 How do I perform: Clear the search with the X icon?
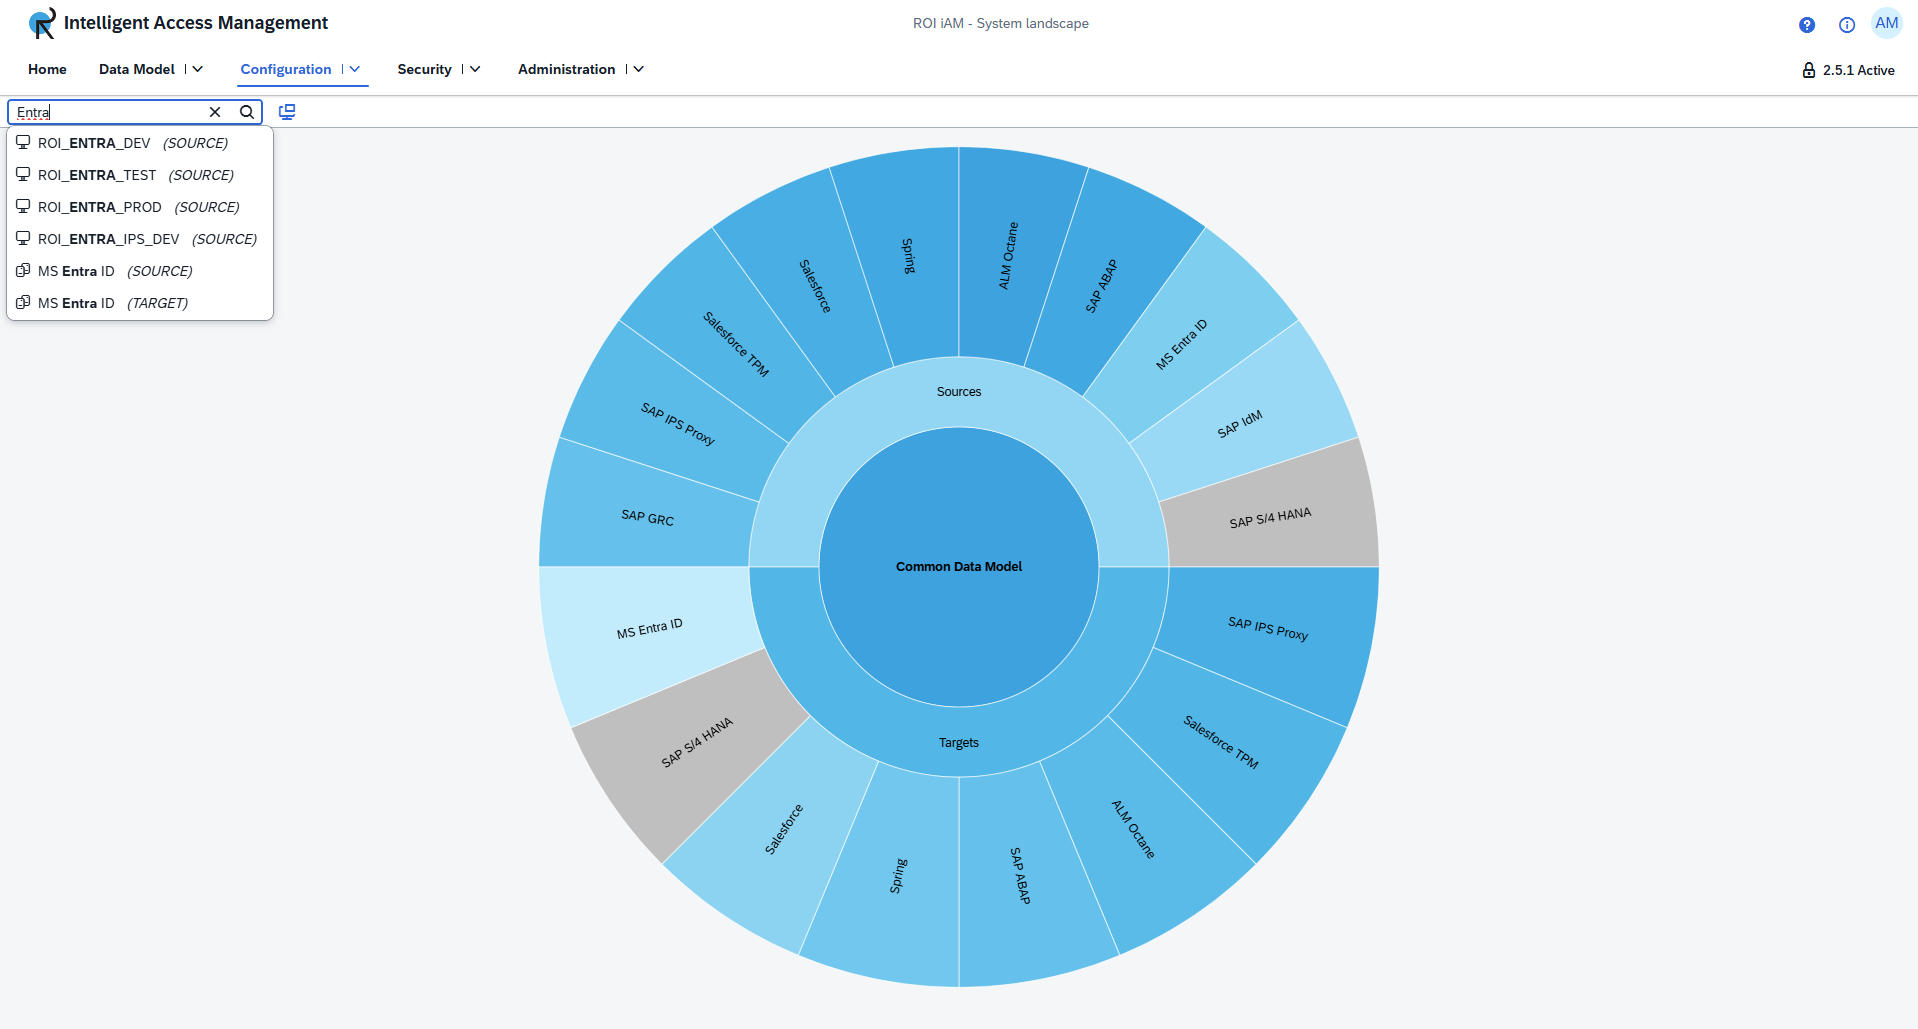[x=215, y=112]
